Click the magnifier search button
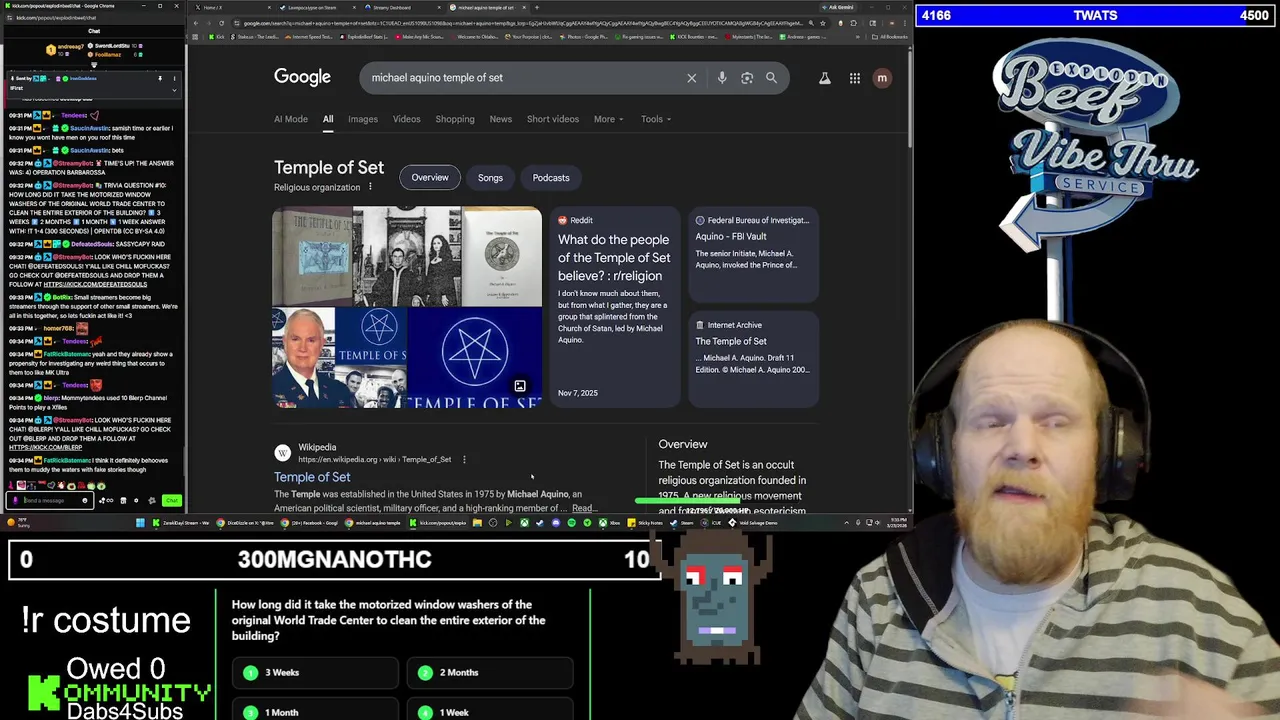Screen dimensions: 1280x720 [x=771, y=78]
